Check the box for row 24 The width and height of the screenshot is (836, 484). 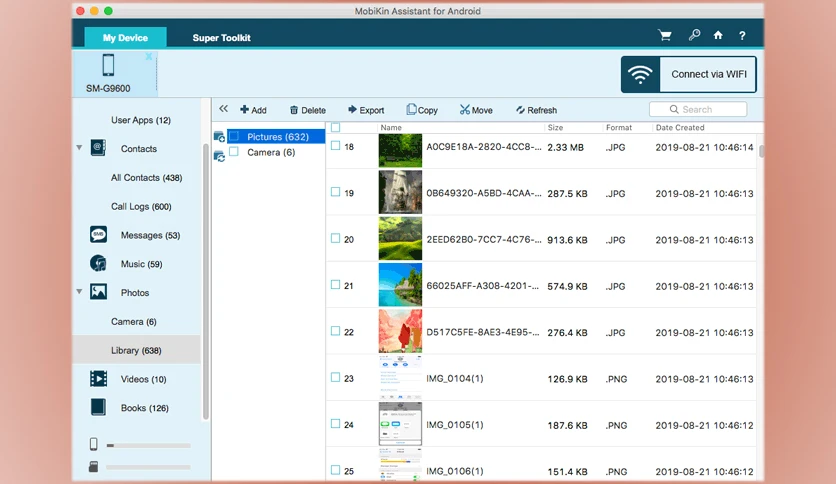tap(335, 424)
